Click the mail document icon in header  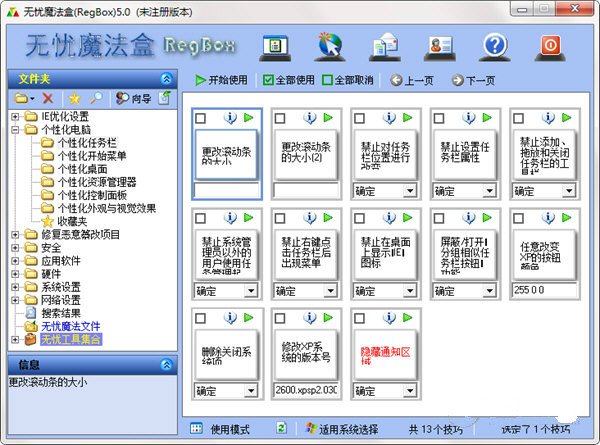pyautogui.click(x=385, y=46)
